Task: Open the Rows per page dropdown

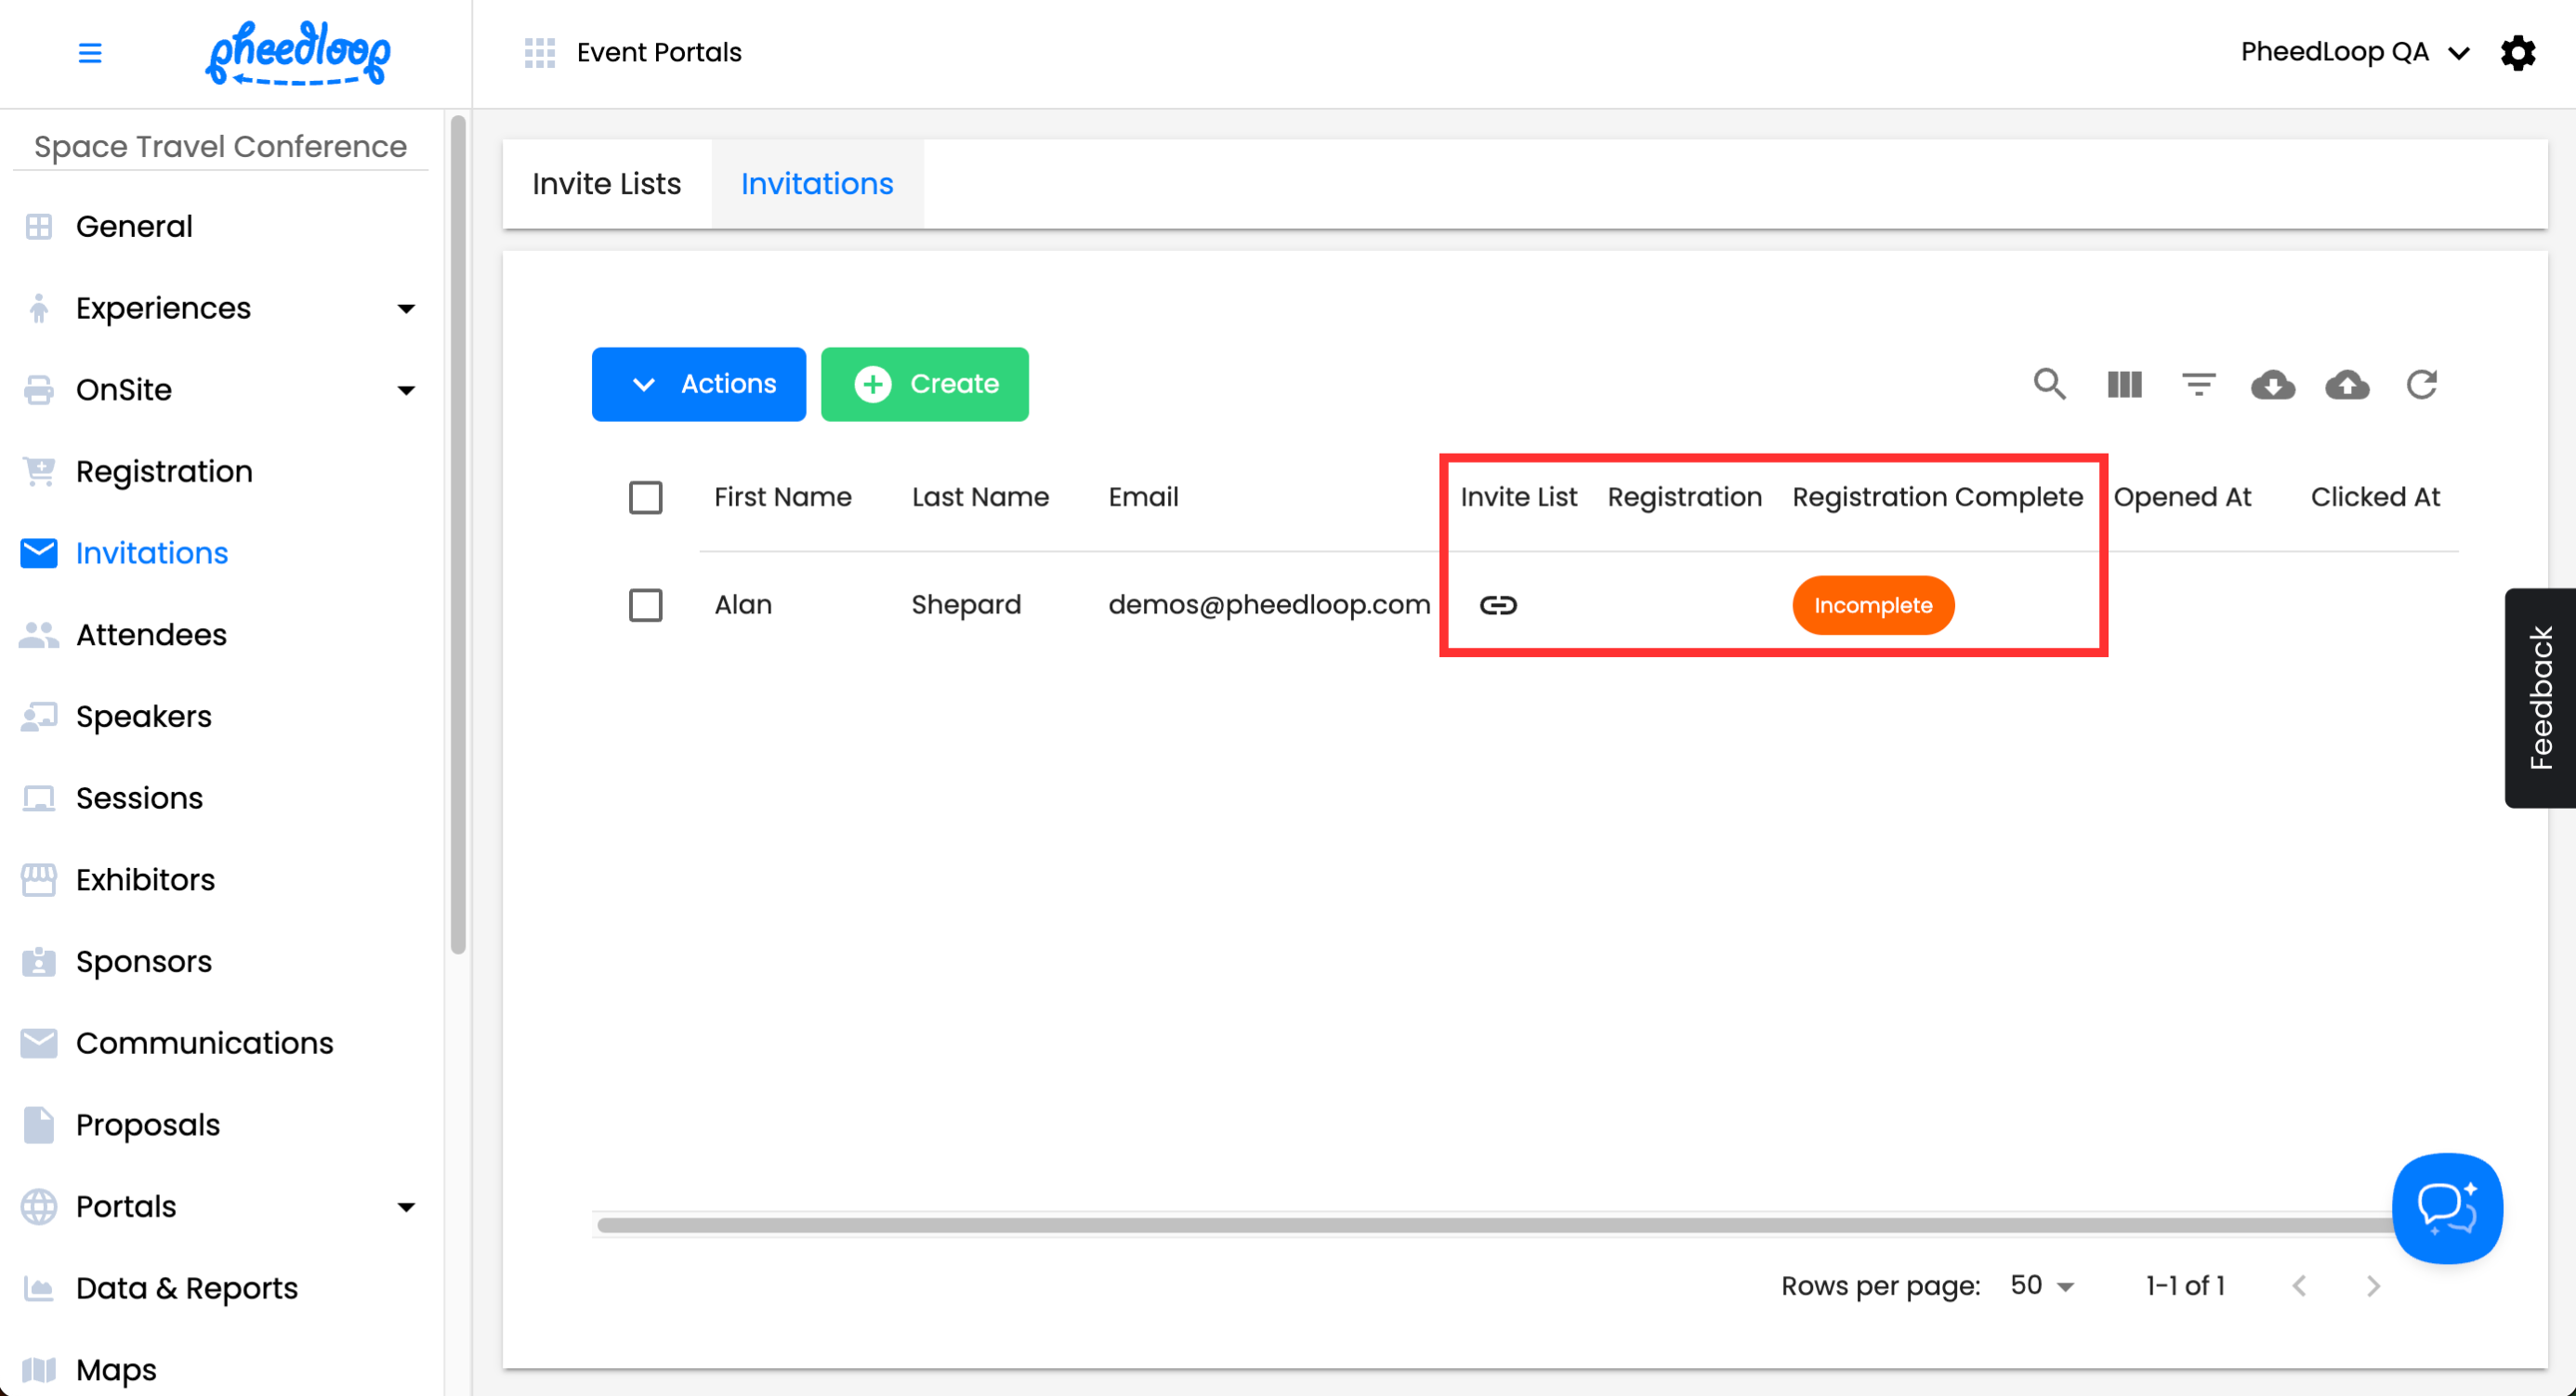Action: [x=2042, y=1285]
